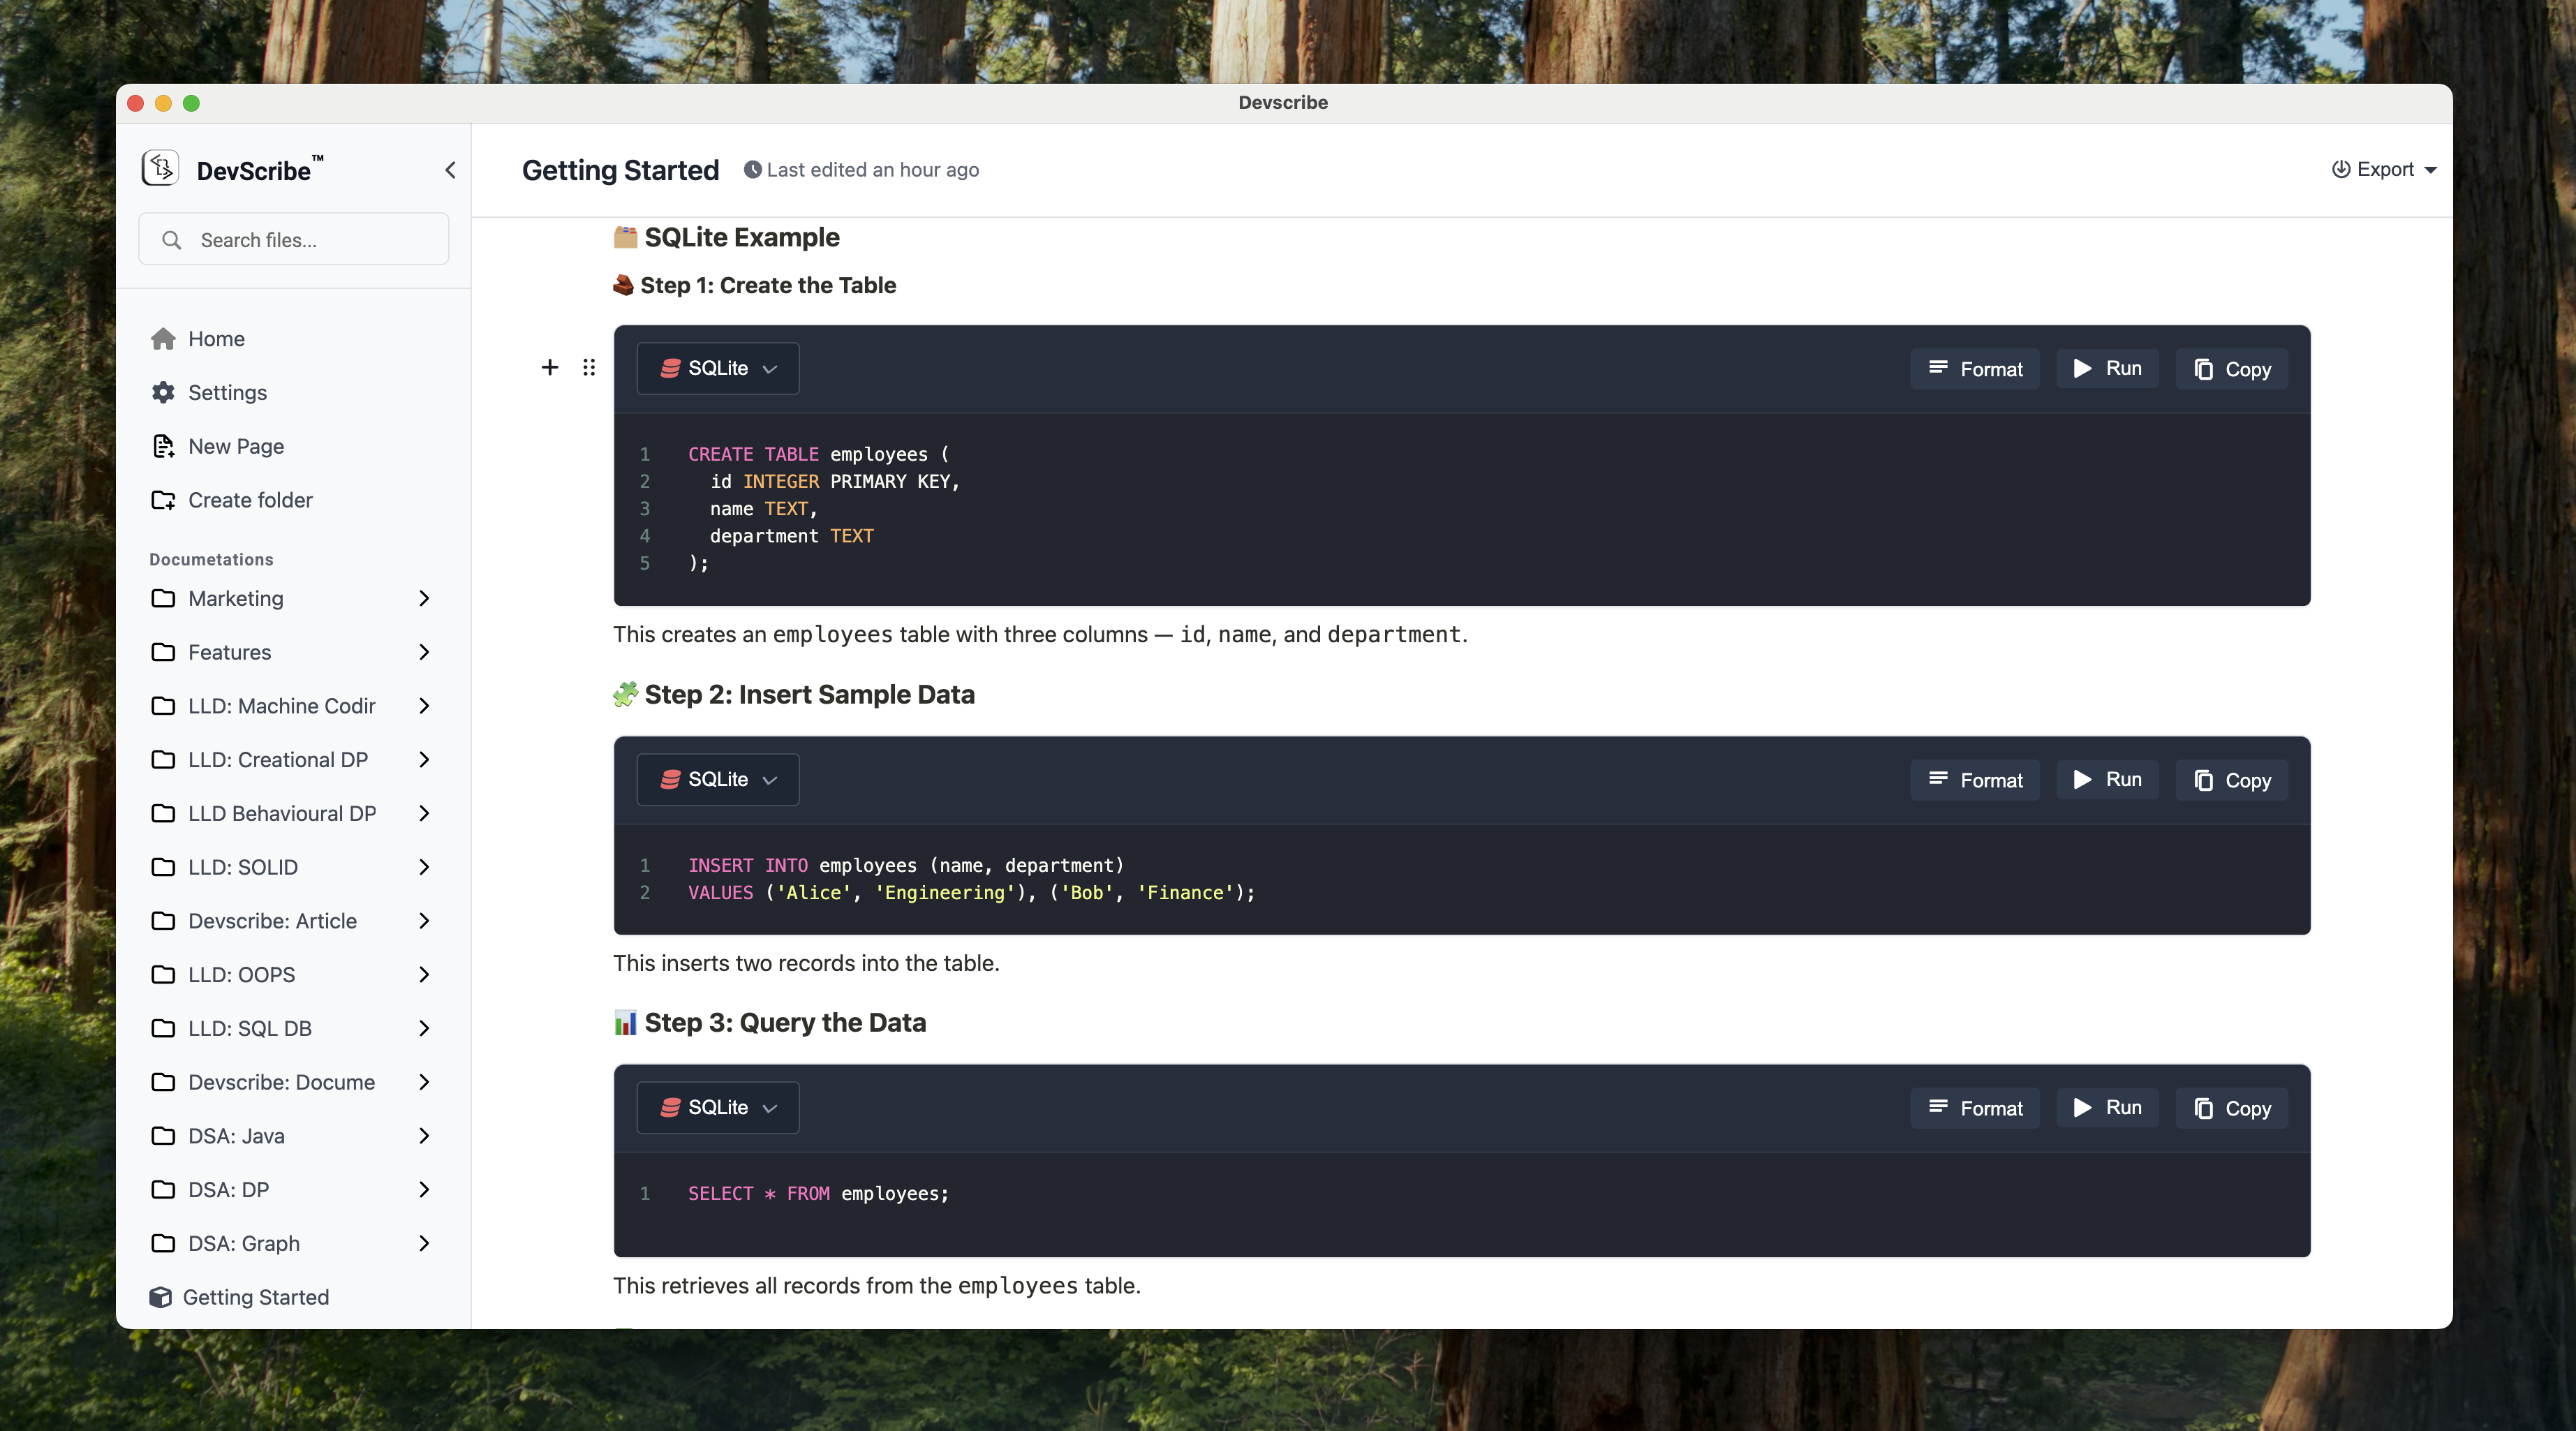Go to Home in the sidebar

216,339
